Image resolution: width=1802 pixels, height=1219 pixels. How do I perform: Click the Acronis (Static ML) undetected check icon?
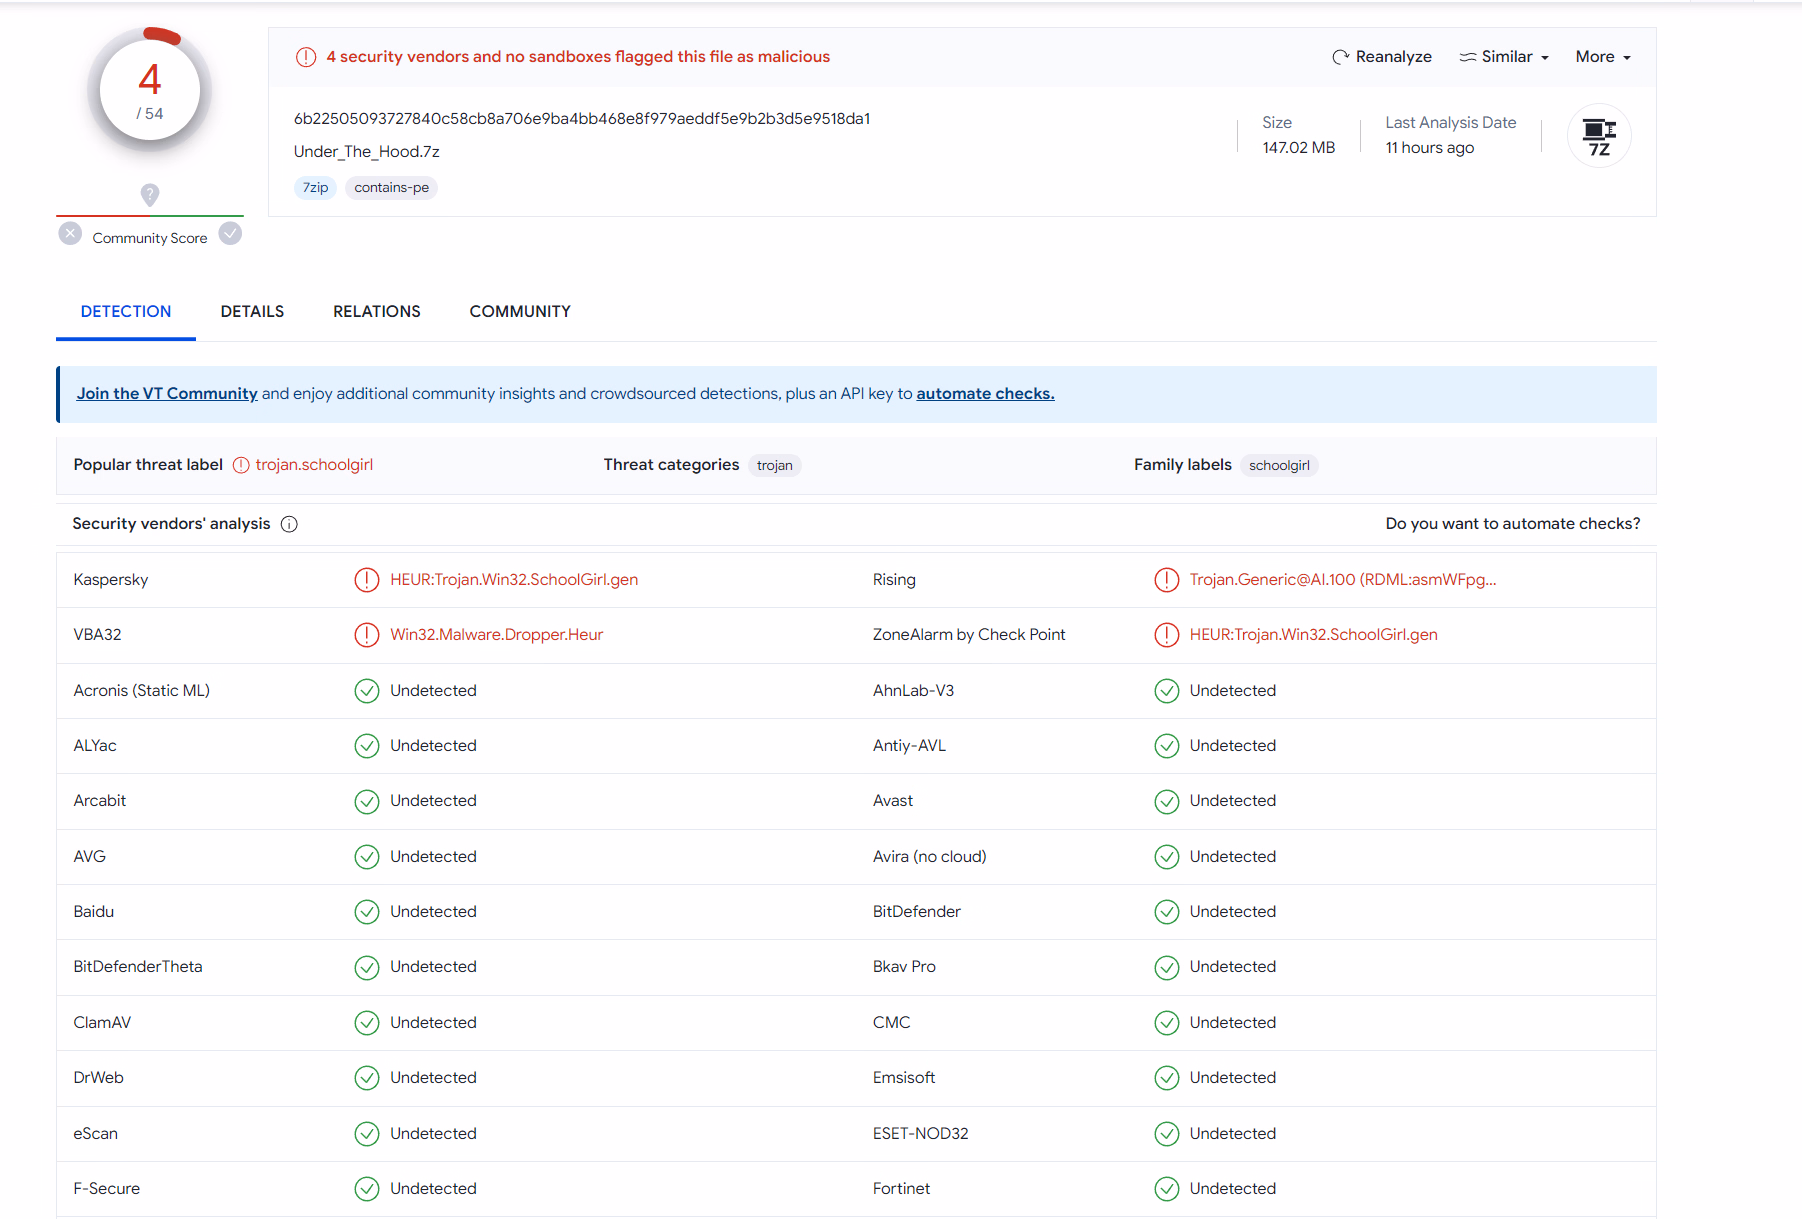click(367, 691)
